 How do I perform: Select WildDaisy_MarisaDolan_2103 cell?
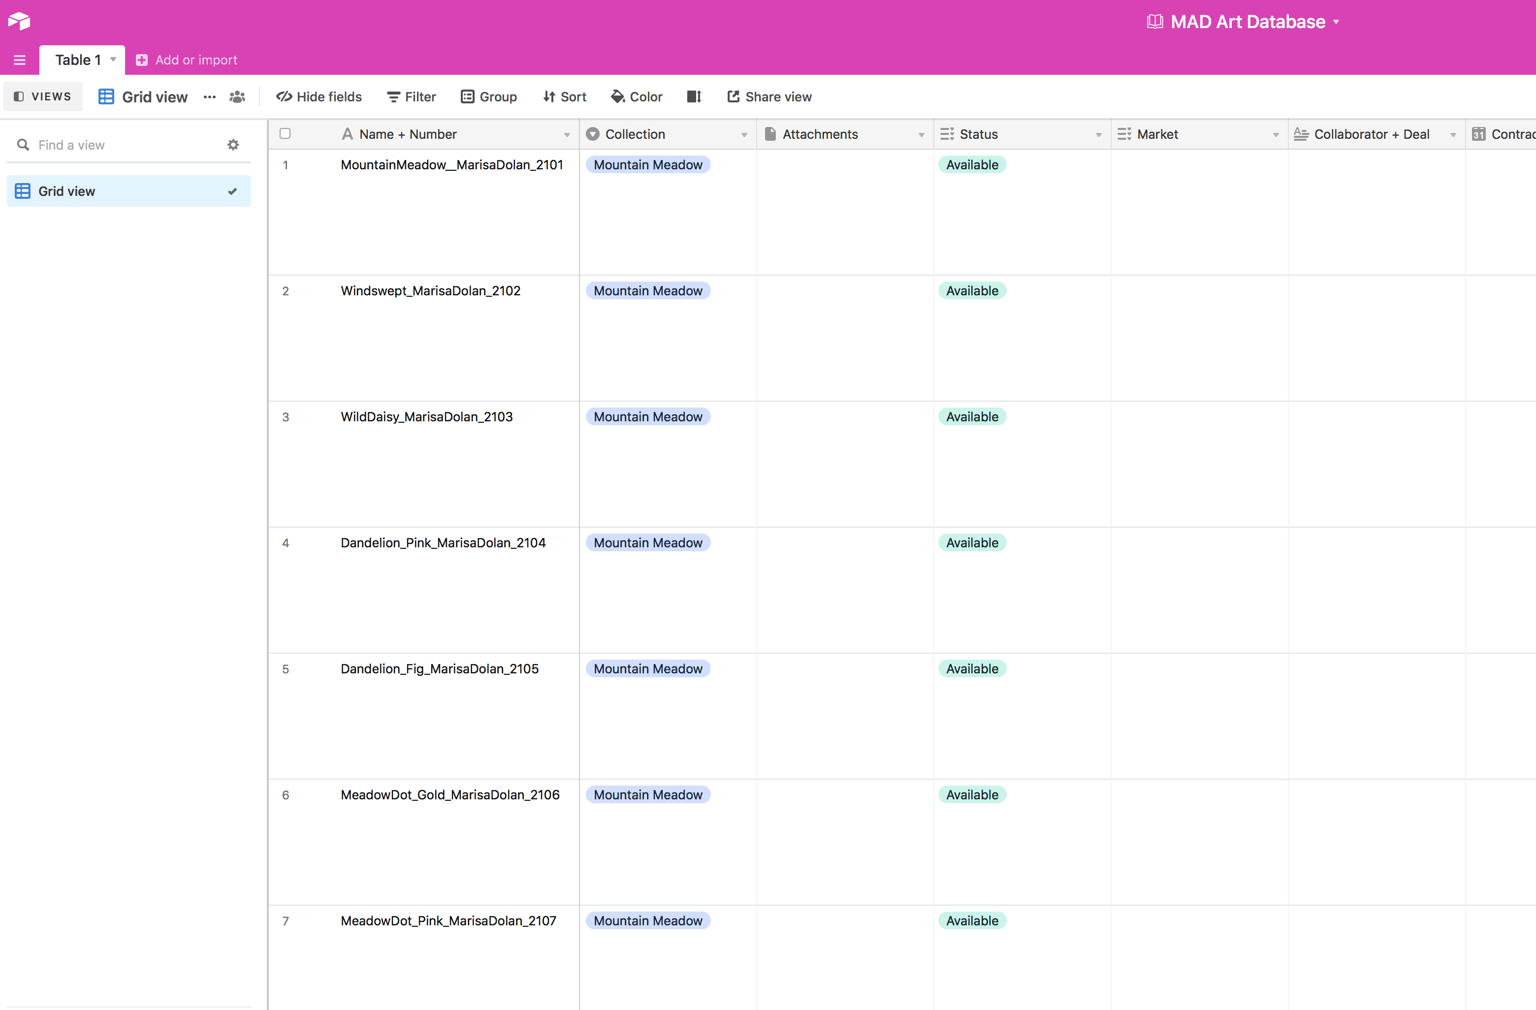tap(427, 417)
